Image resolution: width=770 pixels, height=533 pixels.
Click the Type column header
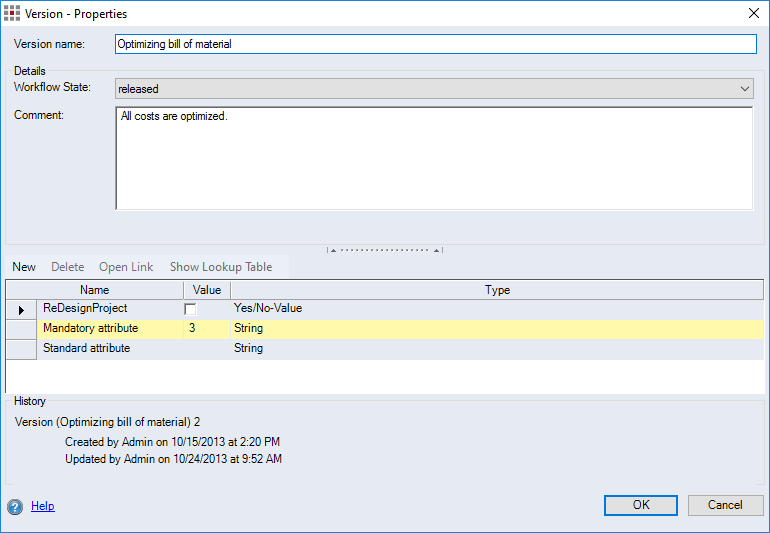point(497,290)
